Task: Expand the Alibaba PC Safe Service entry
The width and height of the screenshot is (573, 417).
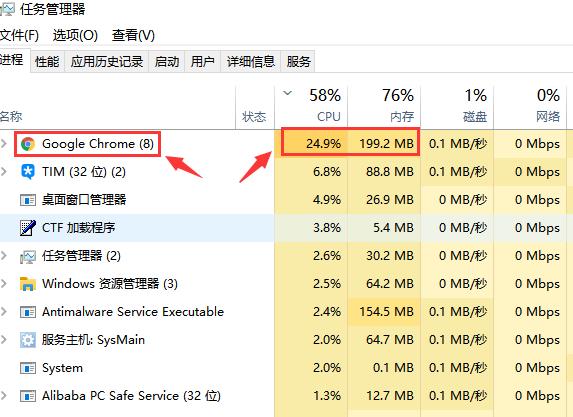Action: tap(4, 395)
